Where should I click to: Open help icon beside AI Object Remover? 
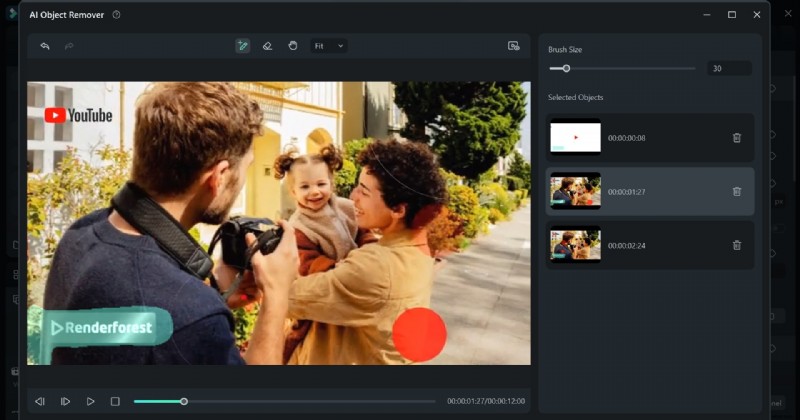click(117, 15)
